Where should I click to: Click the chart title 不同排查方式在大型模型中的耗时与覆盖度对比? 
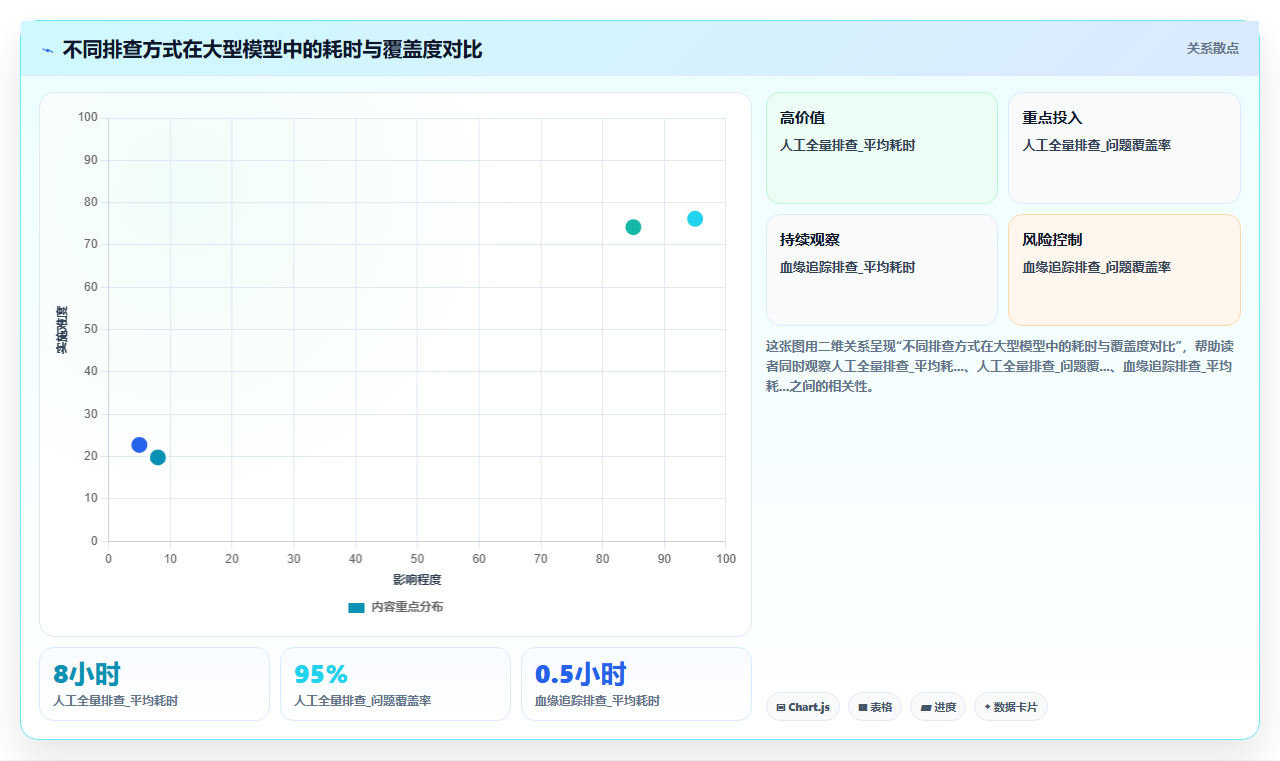272,49
